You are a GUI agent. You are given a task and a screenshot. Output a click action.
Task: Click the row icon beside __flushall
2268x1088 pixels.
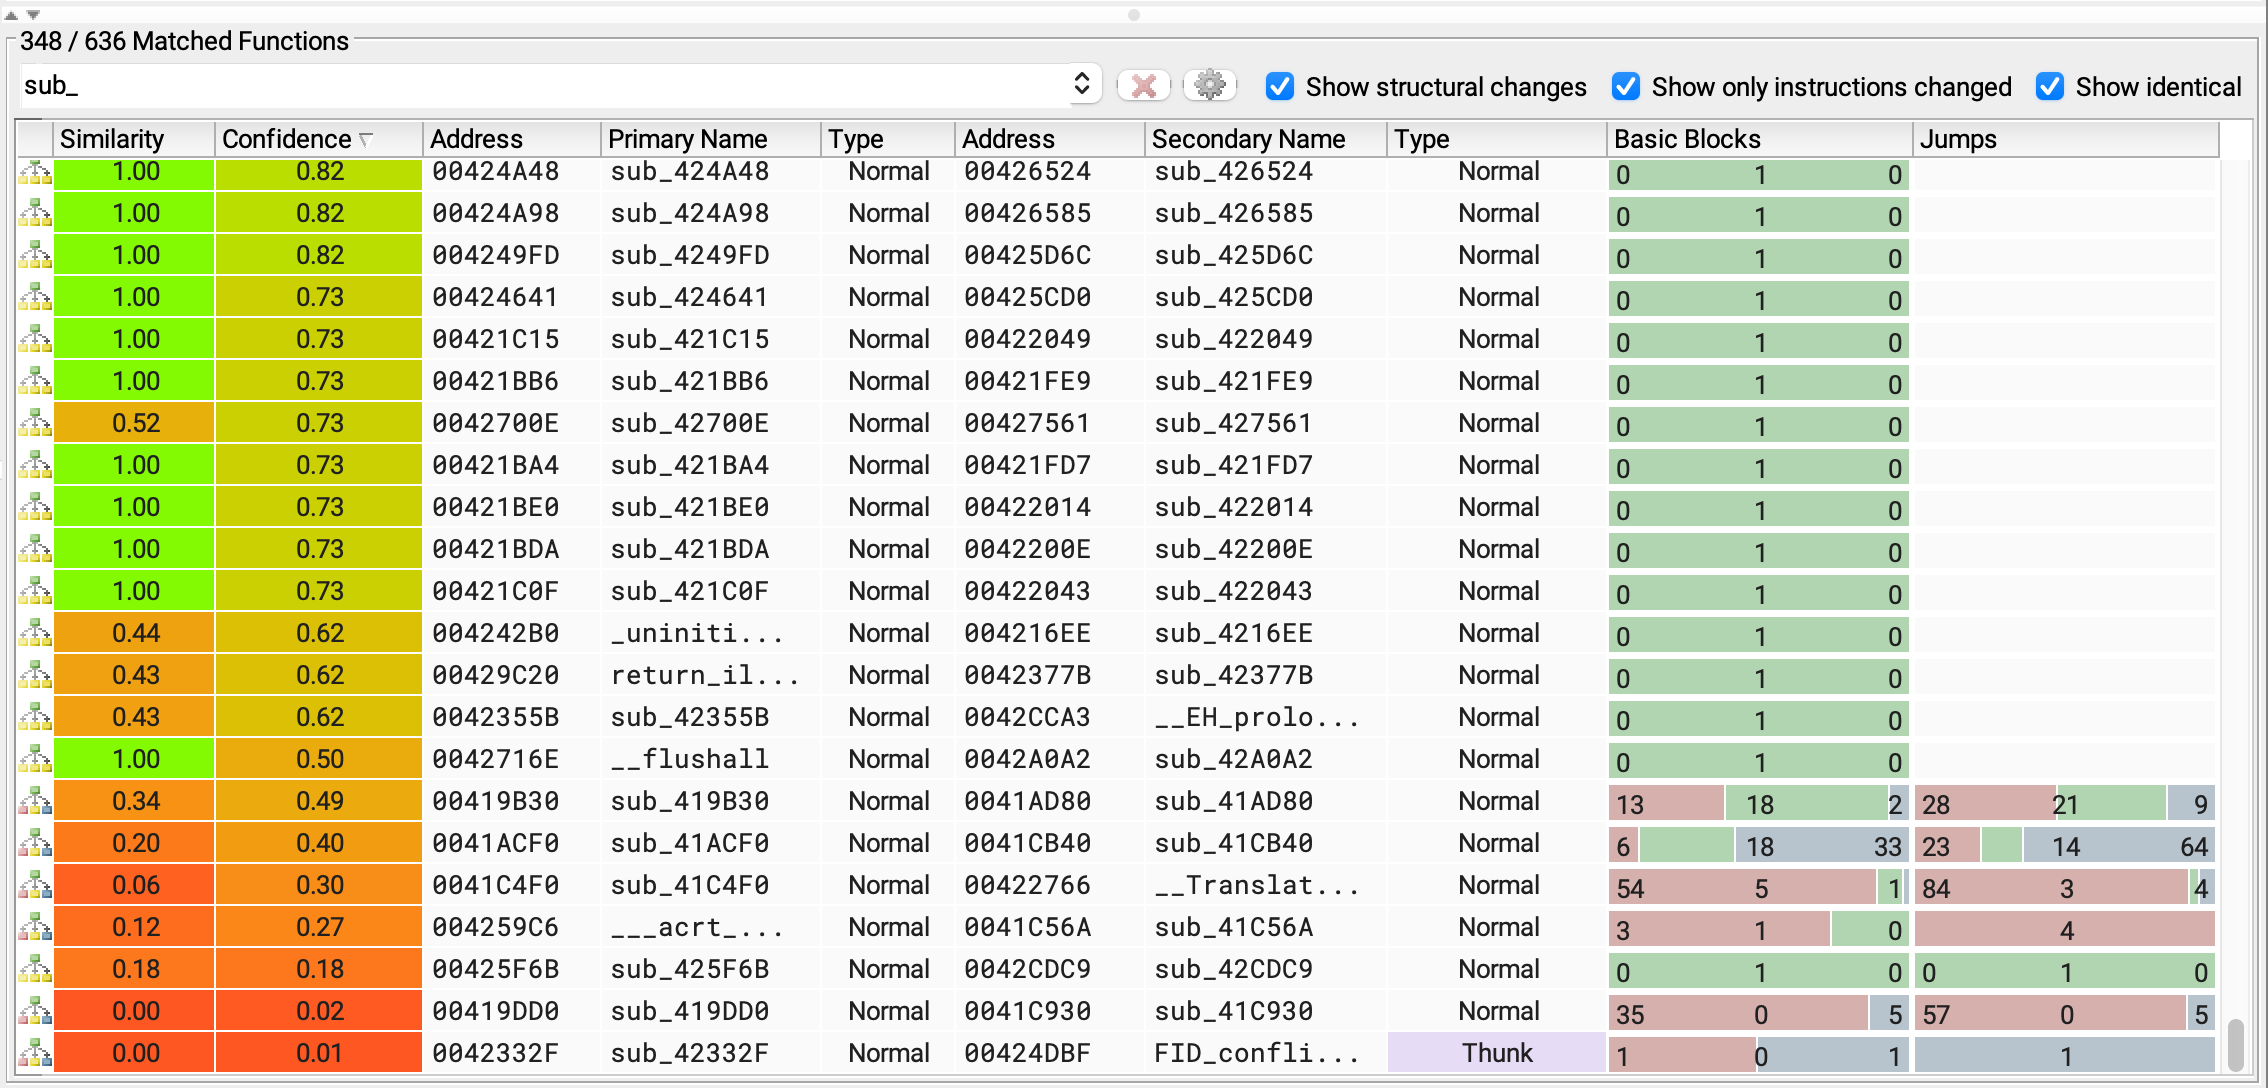pos(35,760)
